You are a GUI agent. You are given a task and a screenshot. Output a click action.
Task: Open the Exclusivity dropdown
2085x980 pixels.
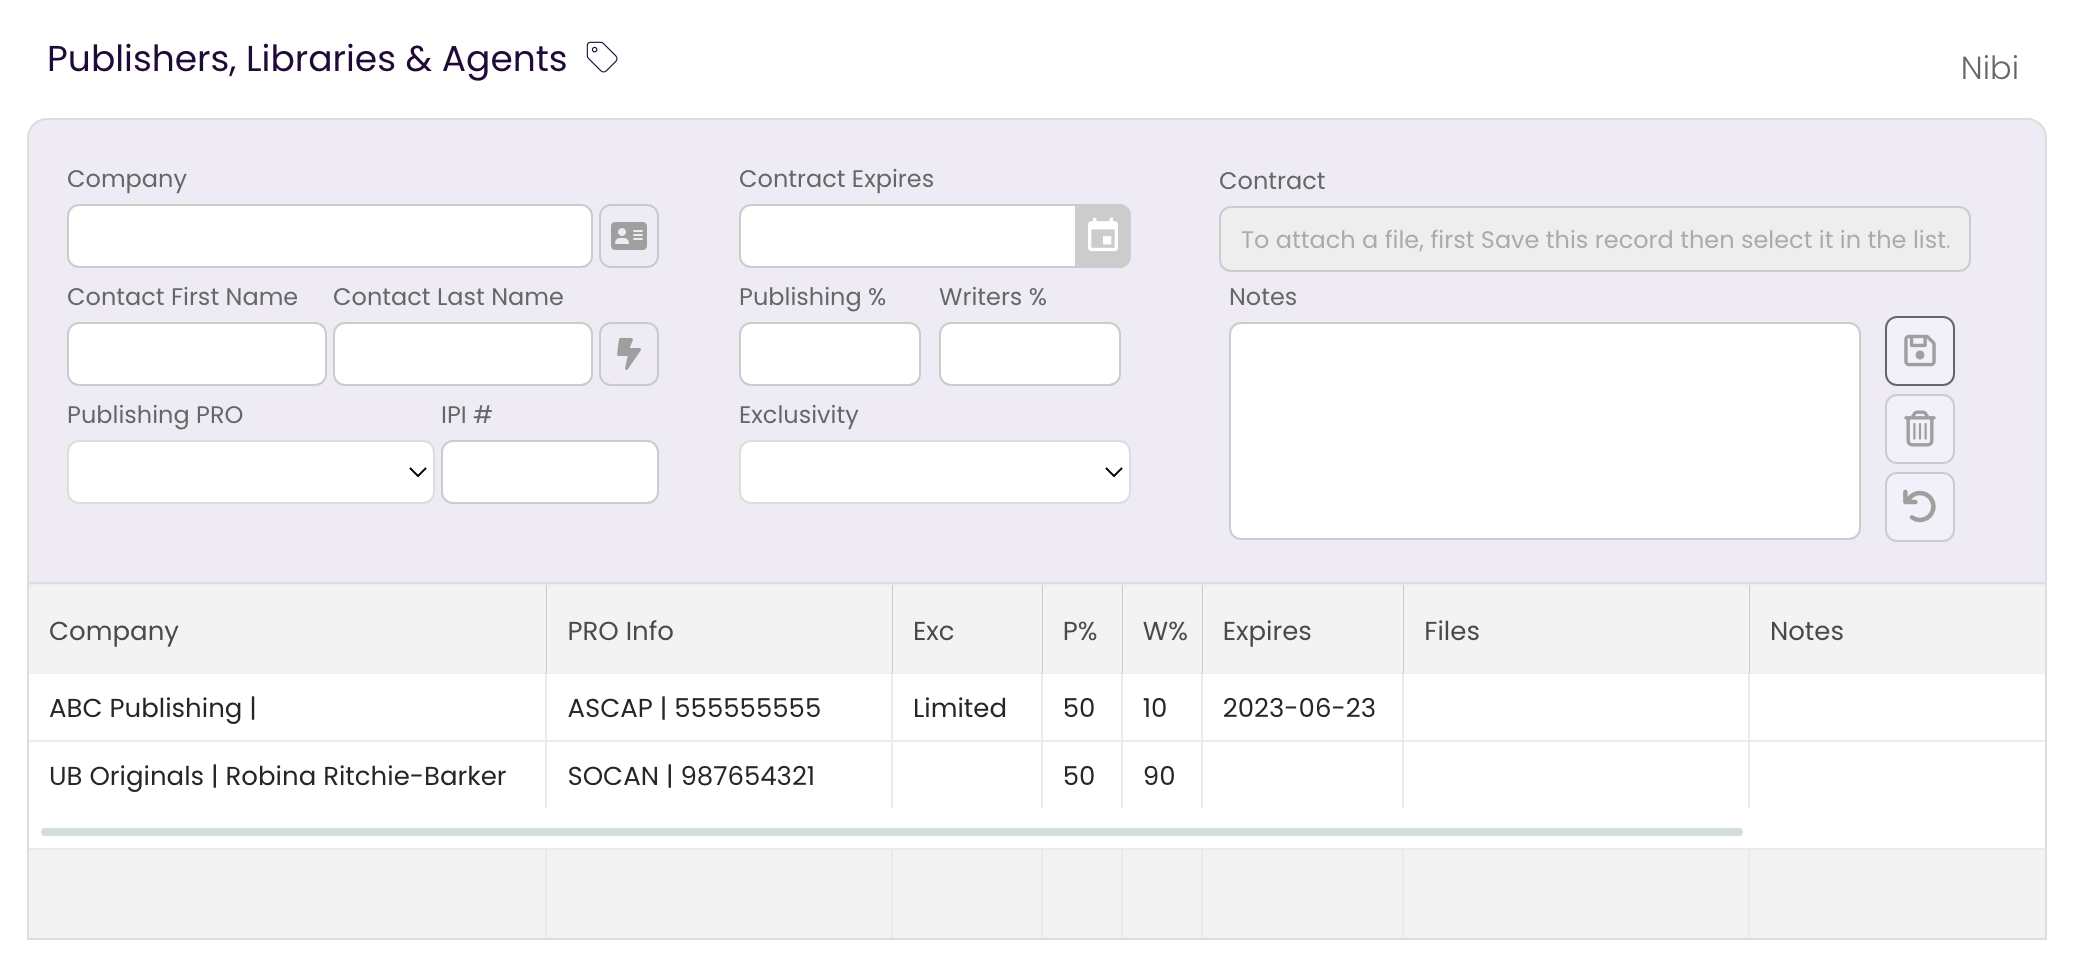[934, 472]
